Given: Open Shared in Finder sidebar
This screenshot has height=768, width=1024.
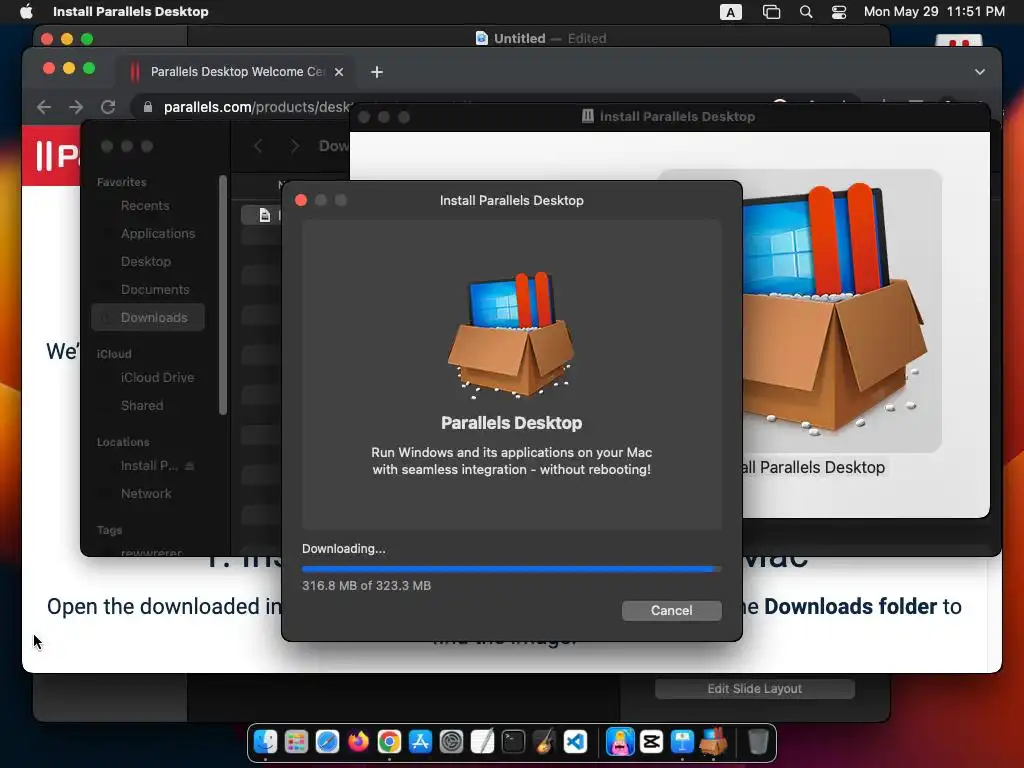Looking at the screenshot, I should [x=142, y=406].
